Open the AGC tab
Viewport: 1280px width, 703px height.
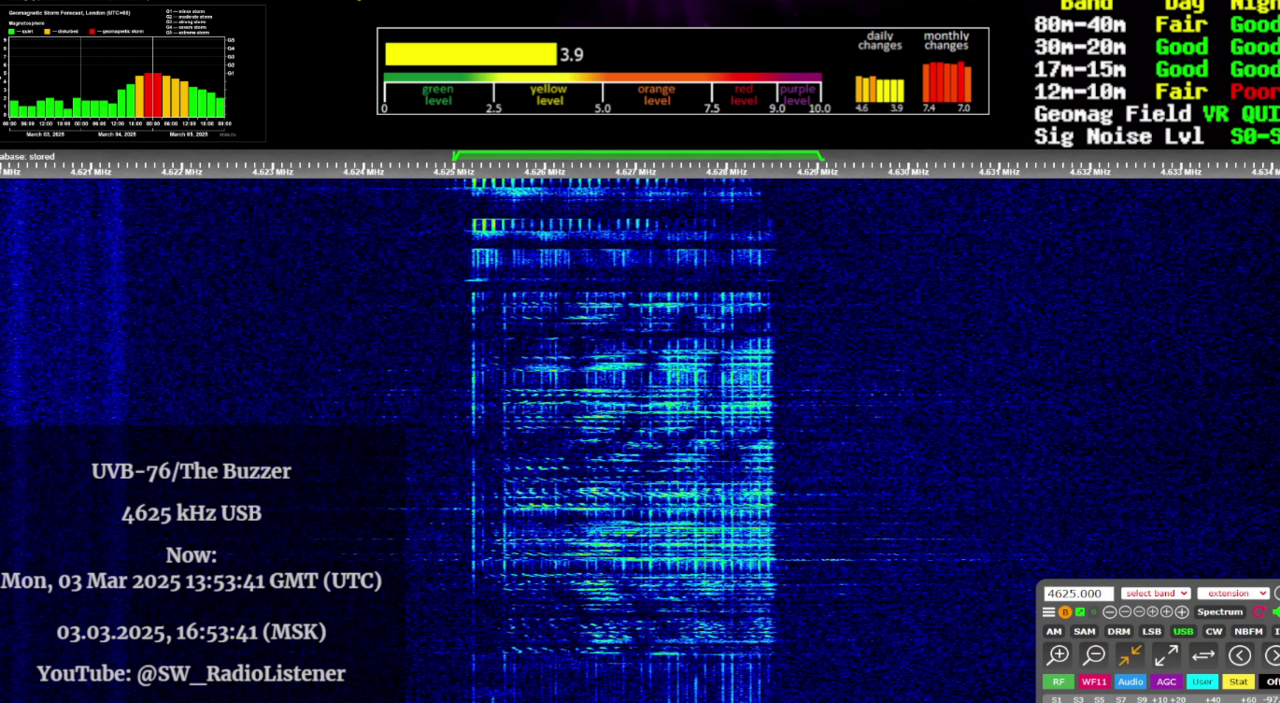pyautogui.click(x=1166, y=682)
